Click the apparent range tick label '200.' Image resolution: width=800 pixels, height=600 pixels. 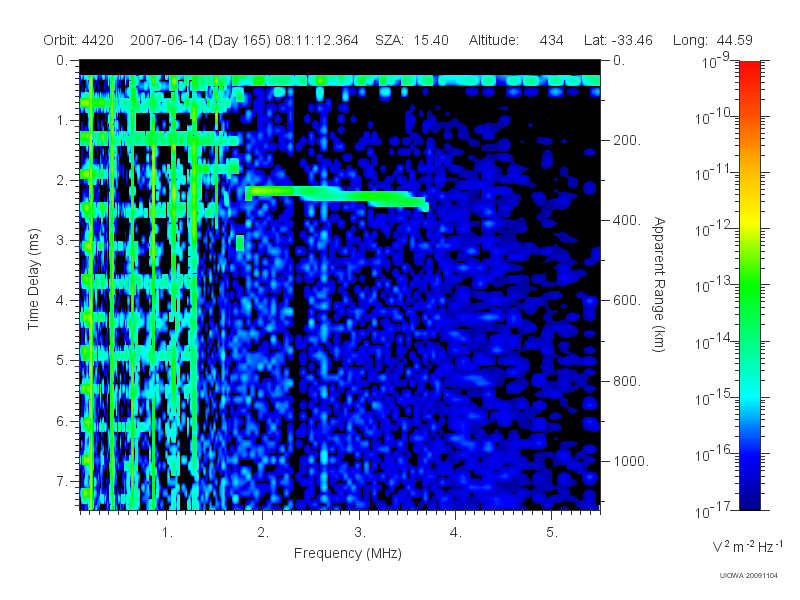627,140
